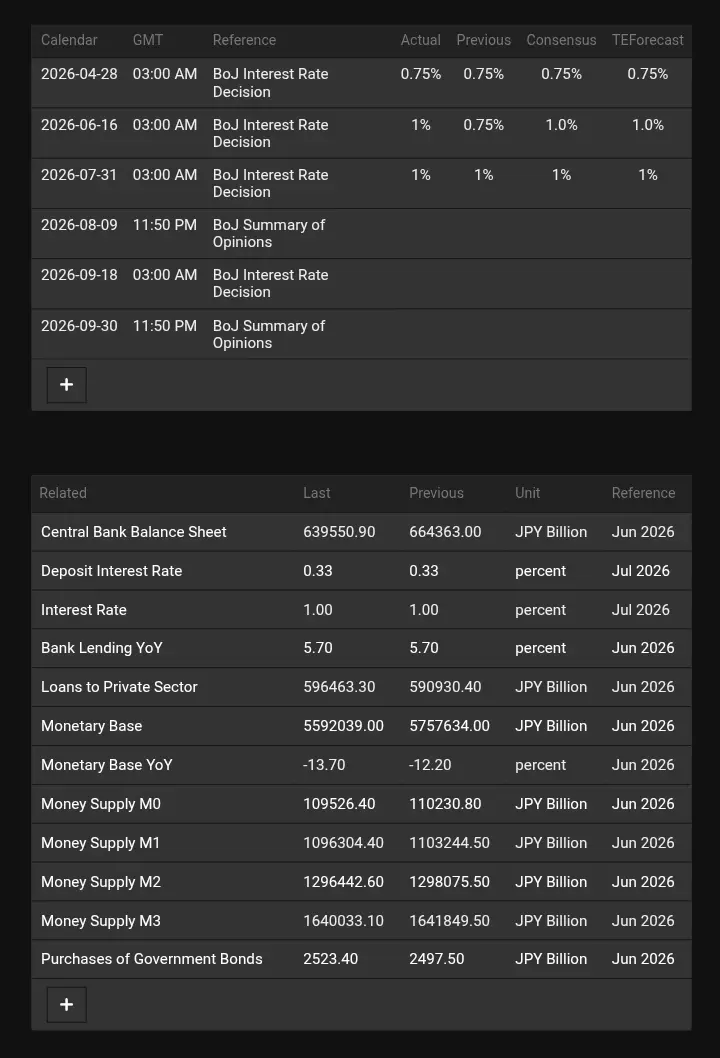Click Monetary Base indicator link
The image size is (720, 1058).
[92, 726]
